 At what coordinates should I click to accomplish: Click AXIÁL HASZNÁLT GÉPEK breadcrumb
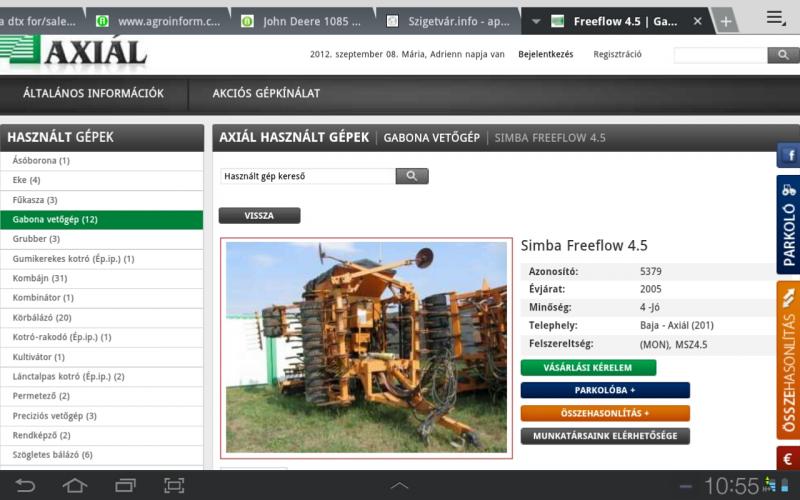pos(294,137)
